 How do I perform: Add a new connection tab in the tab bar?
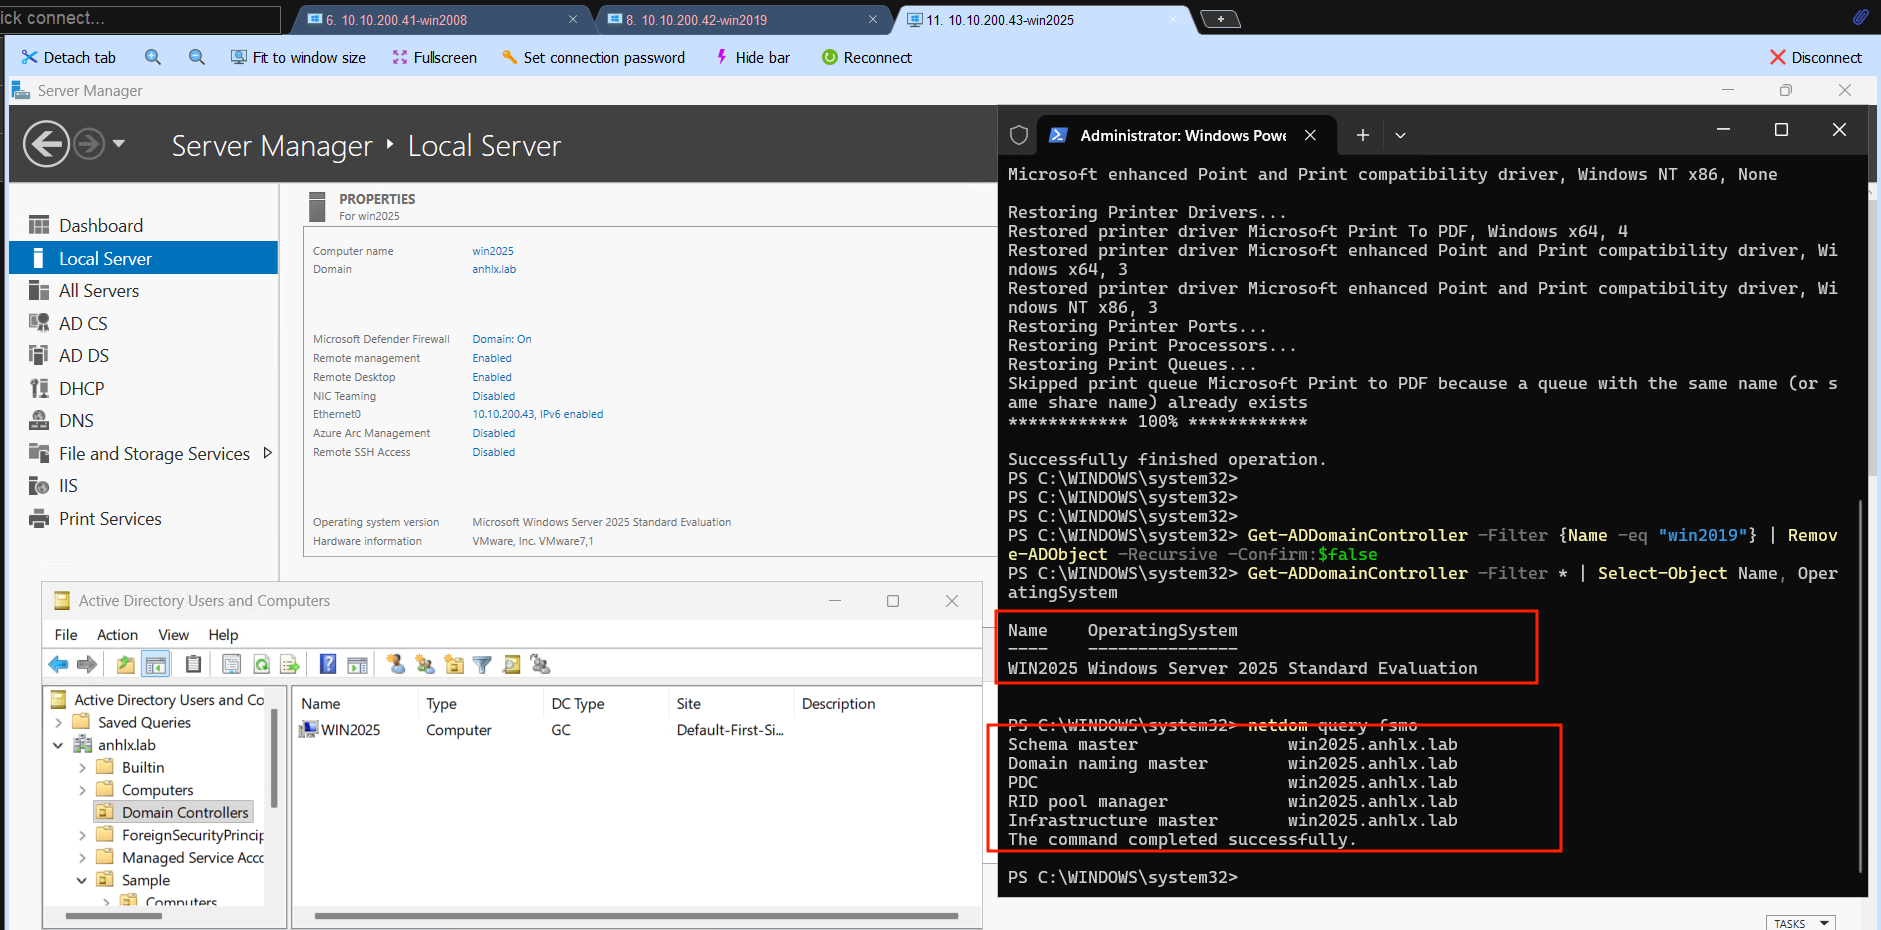tap(1220, 19)
